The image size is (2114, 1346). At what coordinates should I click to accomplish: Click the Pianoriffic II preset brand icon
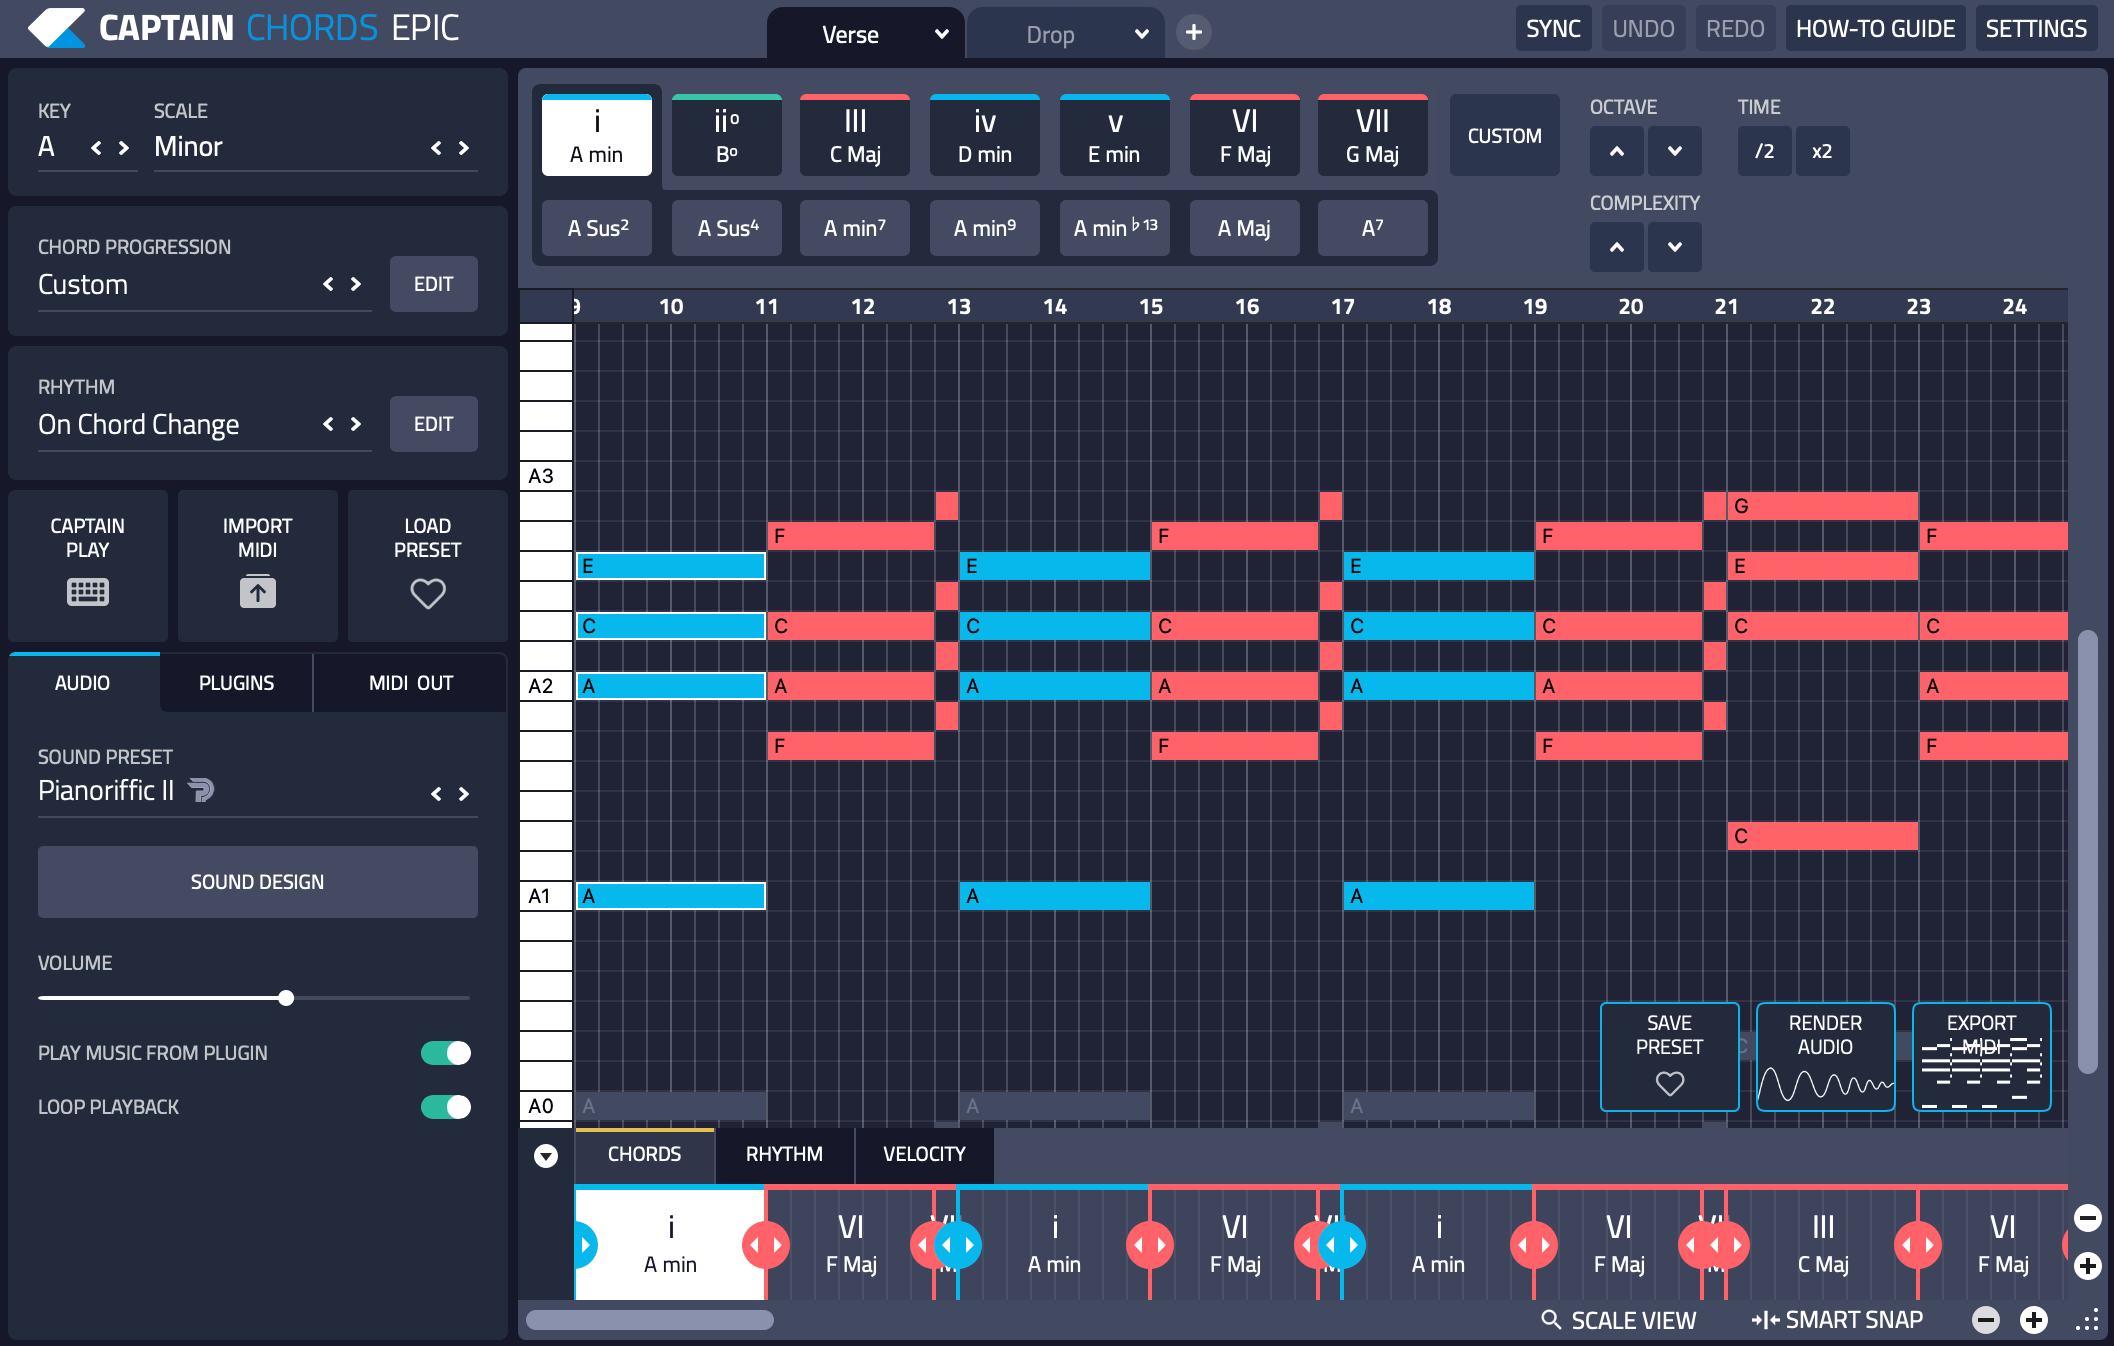[x=201, y=790]
